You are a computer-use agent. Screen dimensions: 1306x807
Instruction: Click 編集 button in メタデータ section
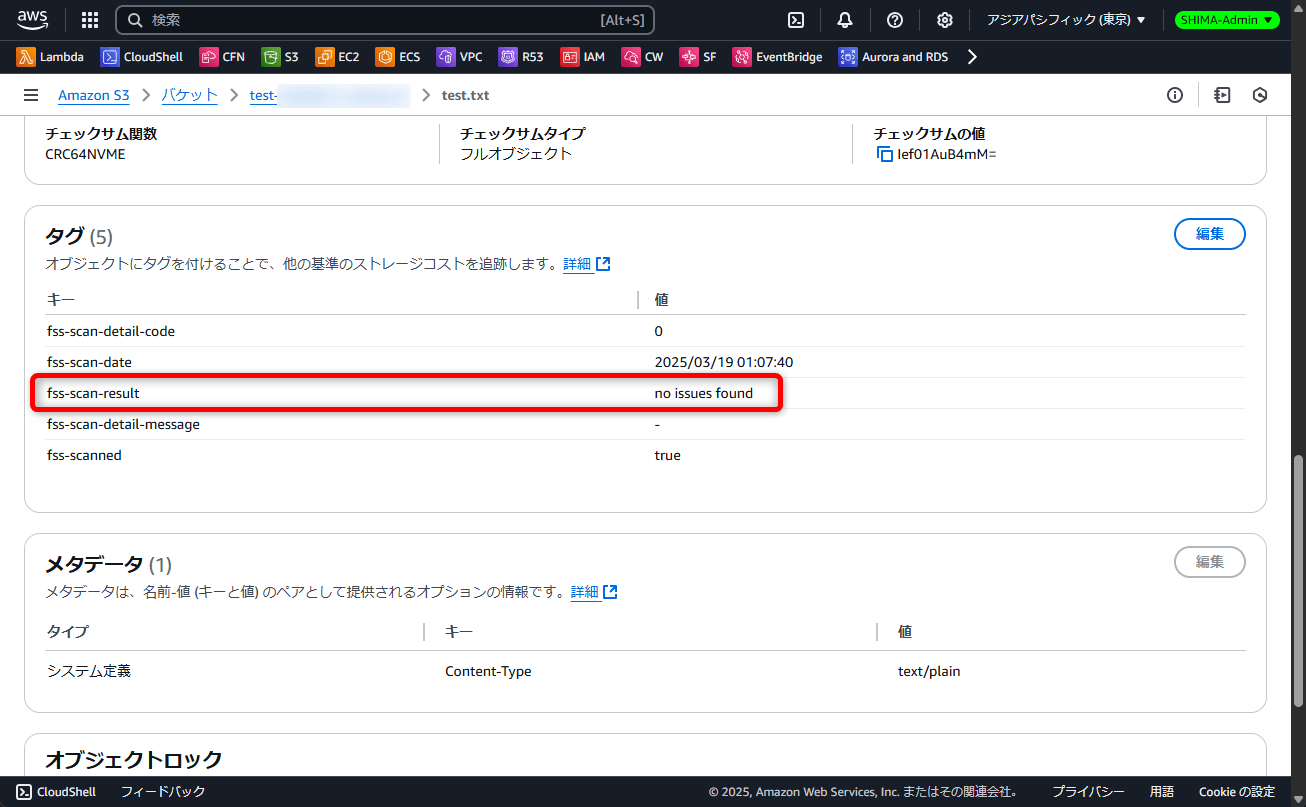[x=1210, y=562]
